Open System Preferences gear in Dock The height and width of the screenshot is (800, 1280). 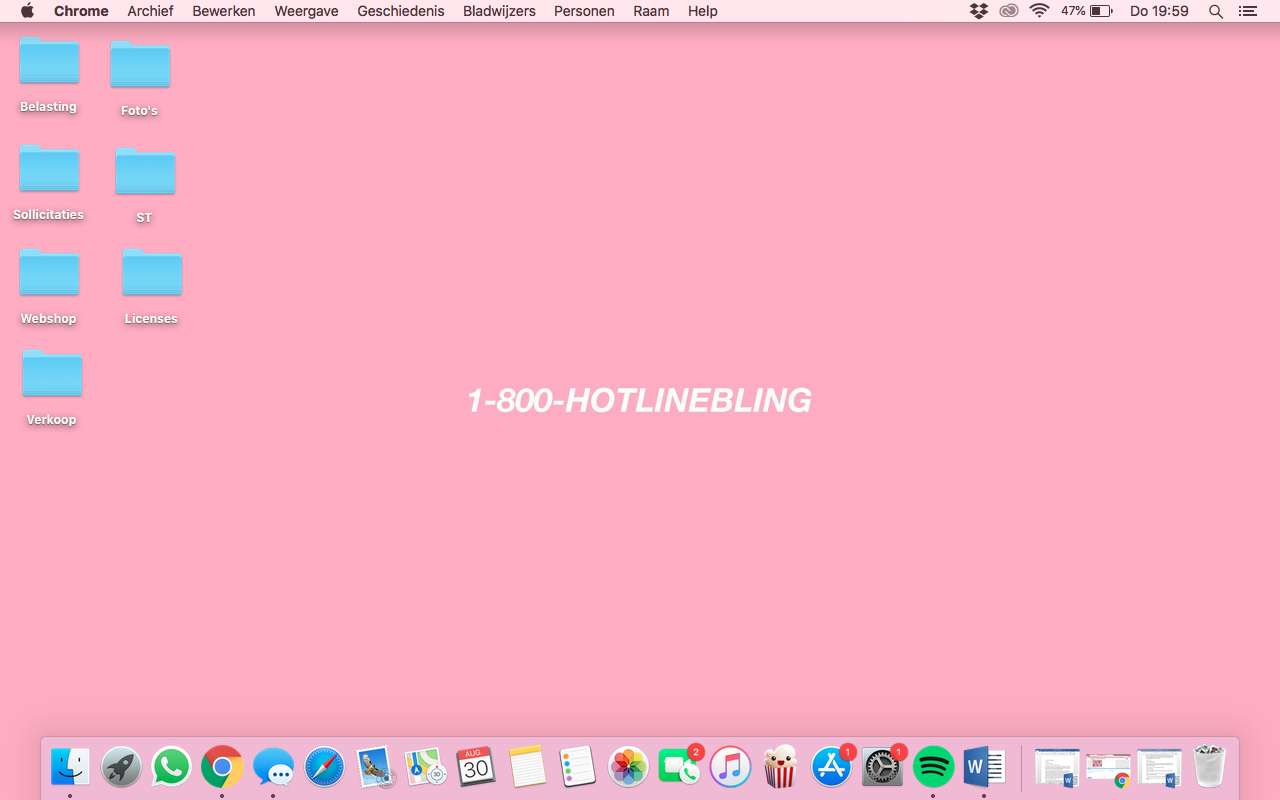pos(883,767)
